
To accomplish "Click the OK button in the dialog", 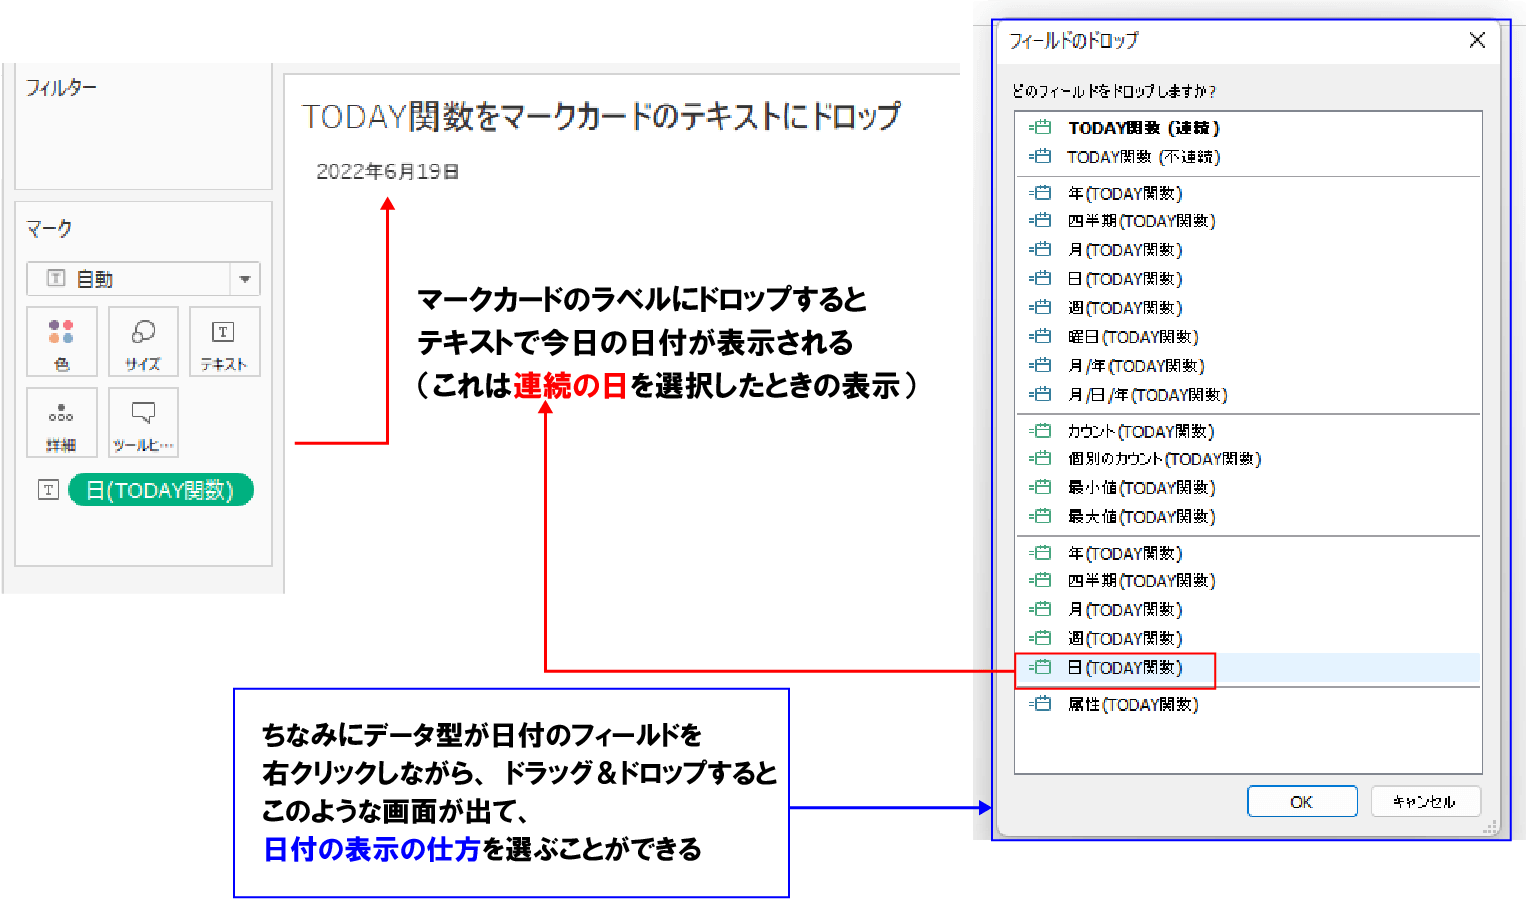I will (1302, 801).
